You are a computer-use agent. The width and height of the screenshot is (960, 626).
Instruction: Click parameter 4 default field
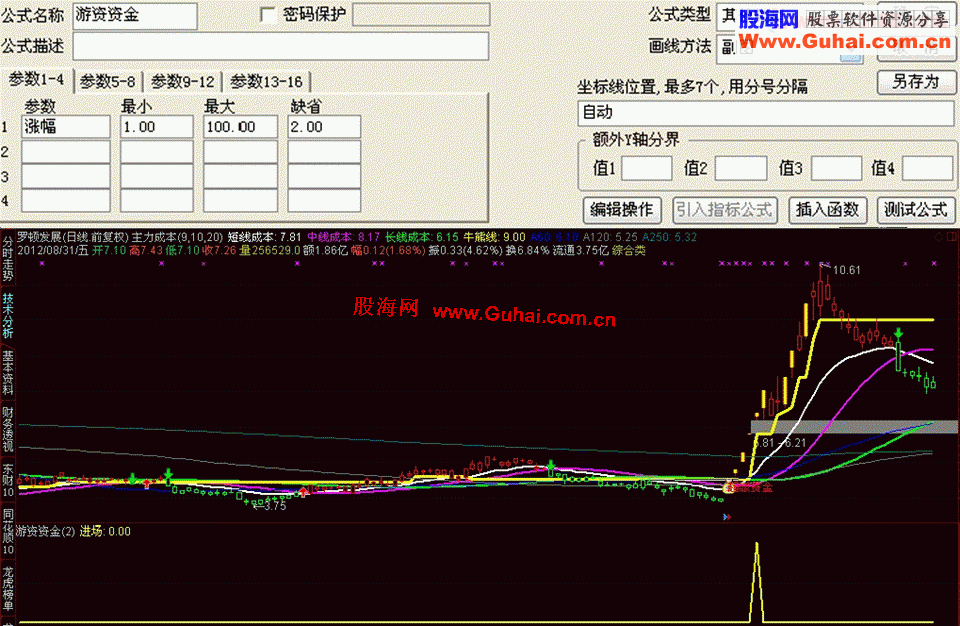[x=324, y=201]
